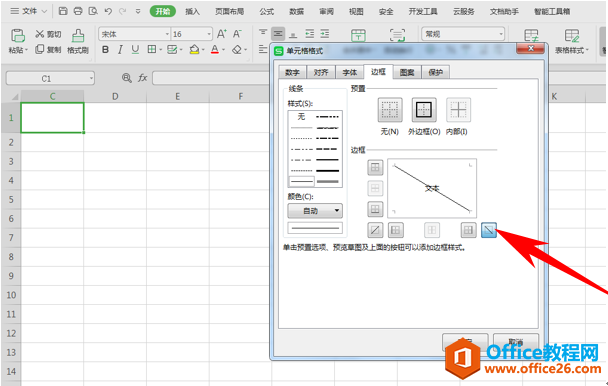
Task: Switch to the 插入 ribbon tab
Action: (192, 11)
